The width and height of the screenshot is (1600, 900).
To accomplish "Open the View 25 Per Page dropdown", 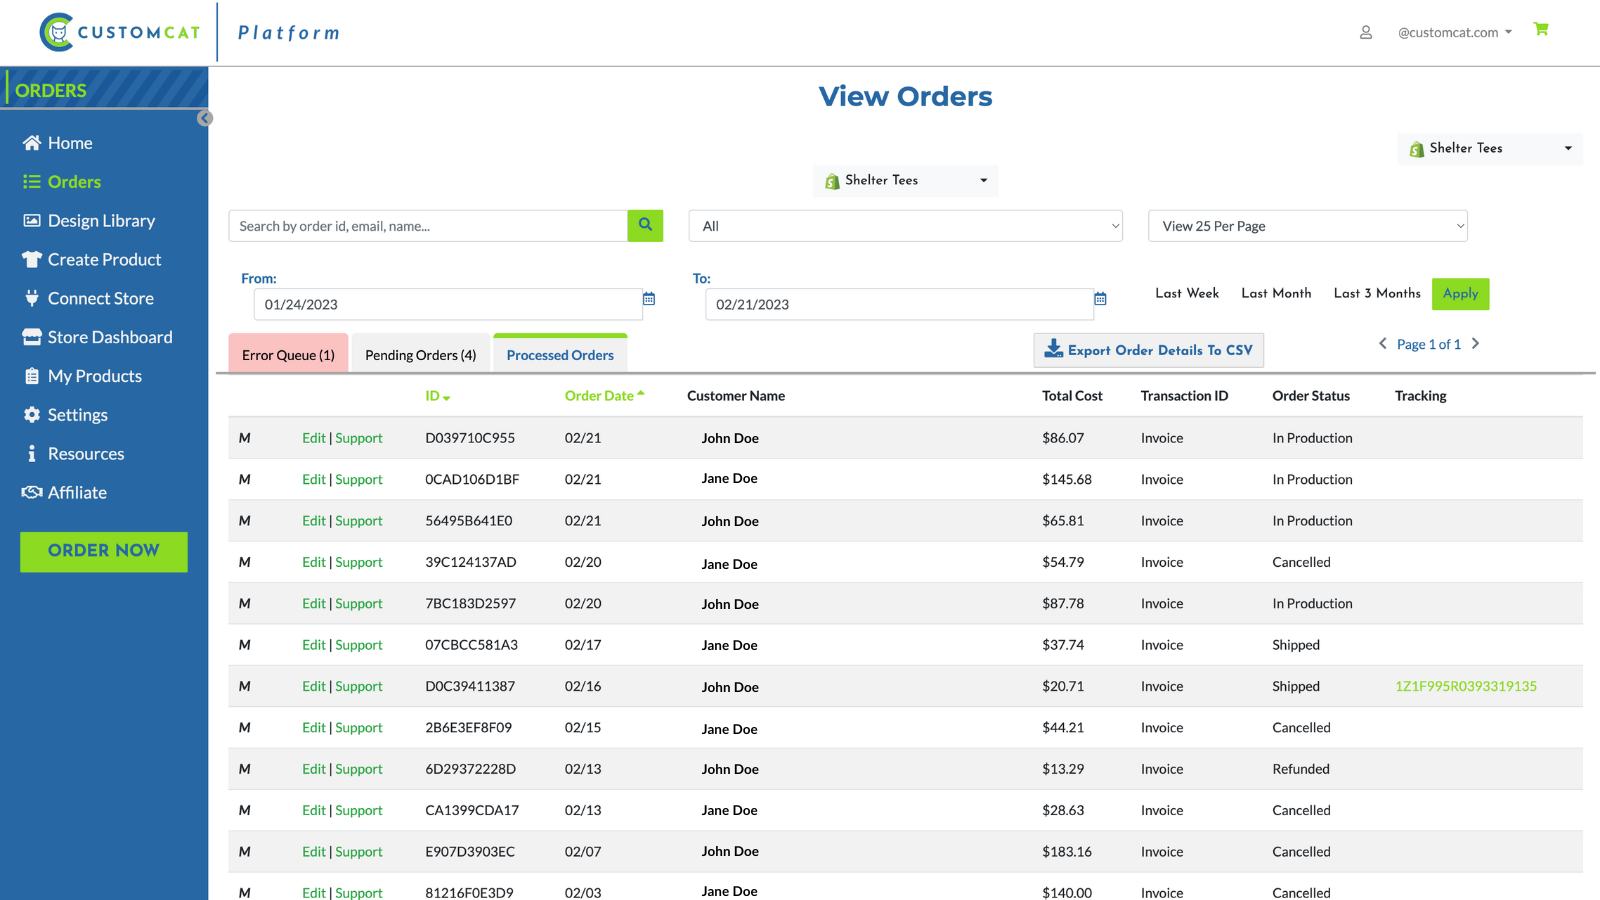I will click(1307, 225).
